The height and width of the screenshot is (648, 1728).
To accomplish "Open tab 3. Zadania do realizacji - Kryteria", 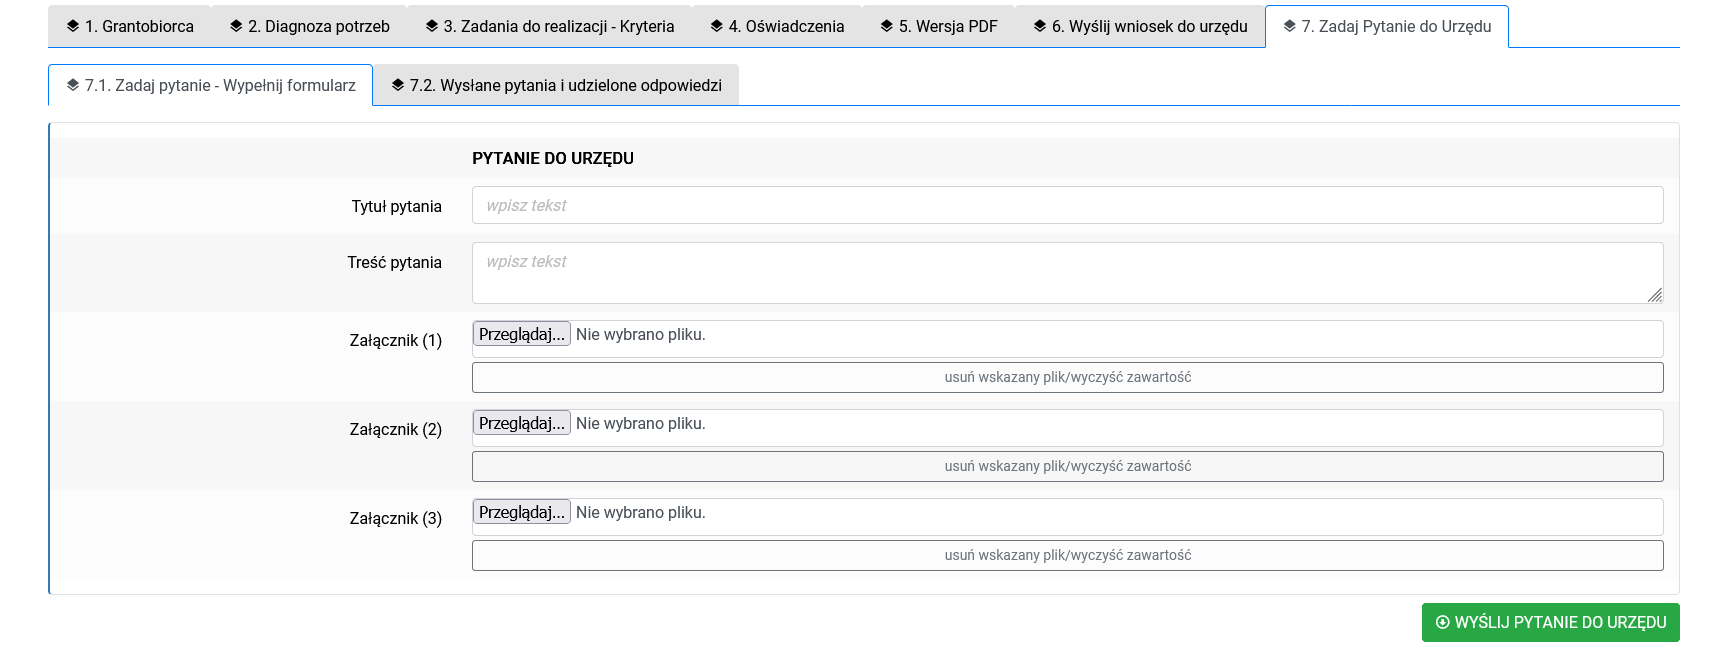I will click(558, 26).
